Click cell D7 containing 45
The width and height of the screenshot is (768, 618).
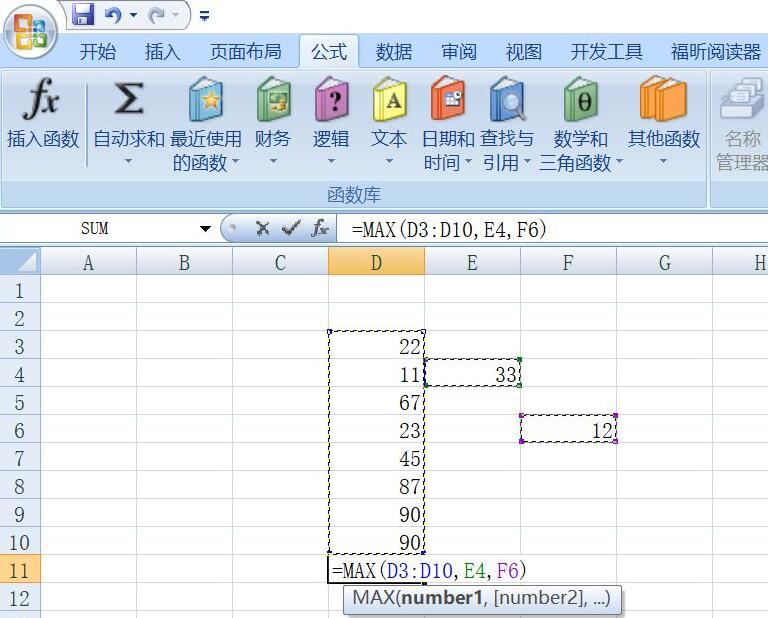coord(376,458)
